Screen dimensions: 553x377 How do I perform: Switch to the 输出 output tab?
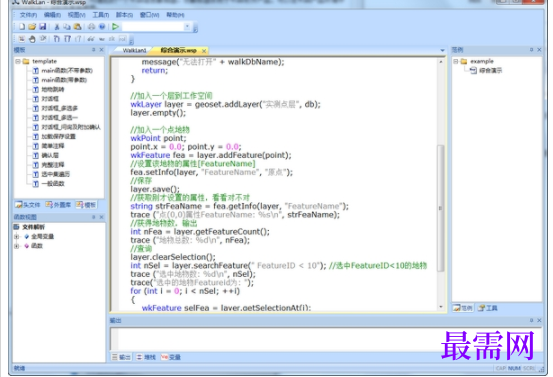121,357
